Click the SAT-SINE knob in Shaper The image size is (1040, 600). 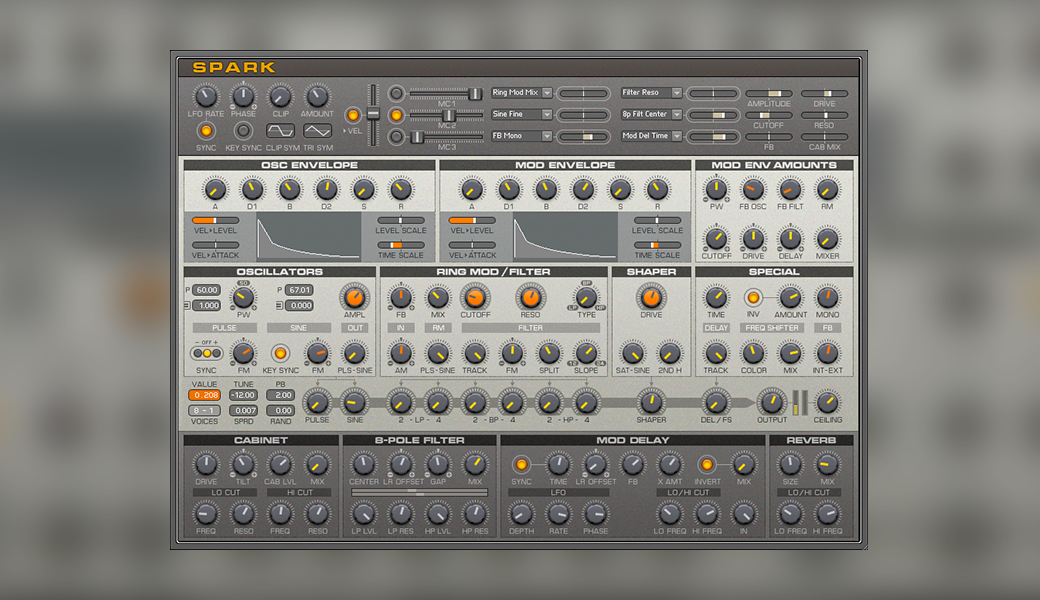[632, 353]
